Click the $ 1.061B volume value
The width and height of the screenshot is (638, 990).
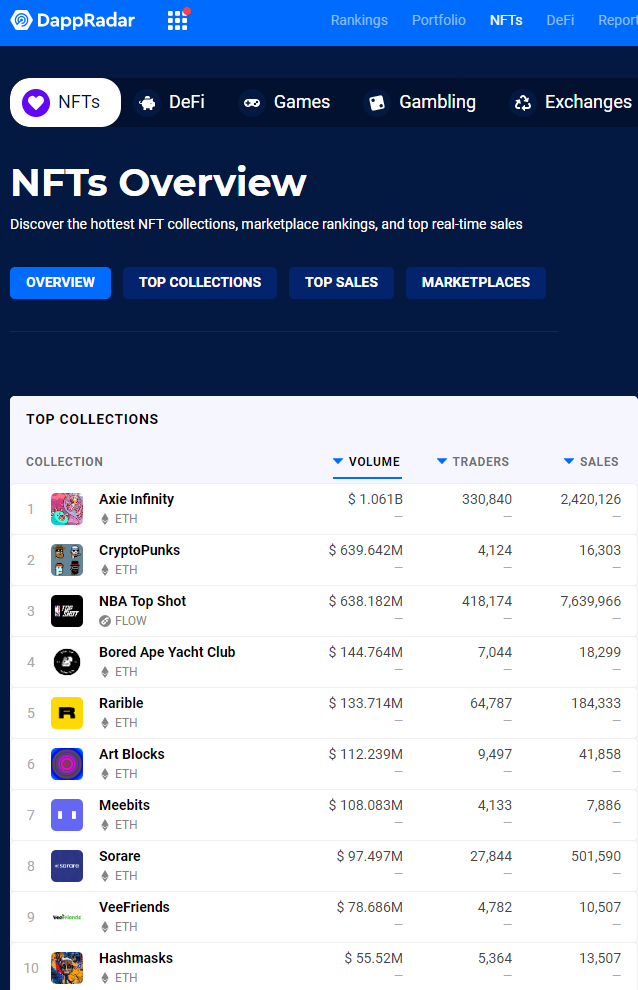point(375,499)
